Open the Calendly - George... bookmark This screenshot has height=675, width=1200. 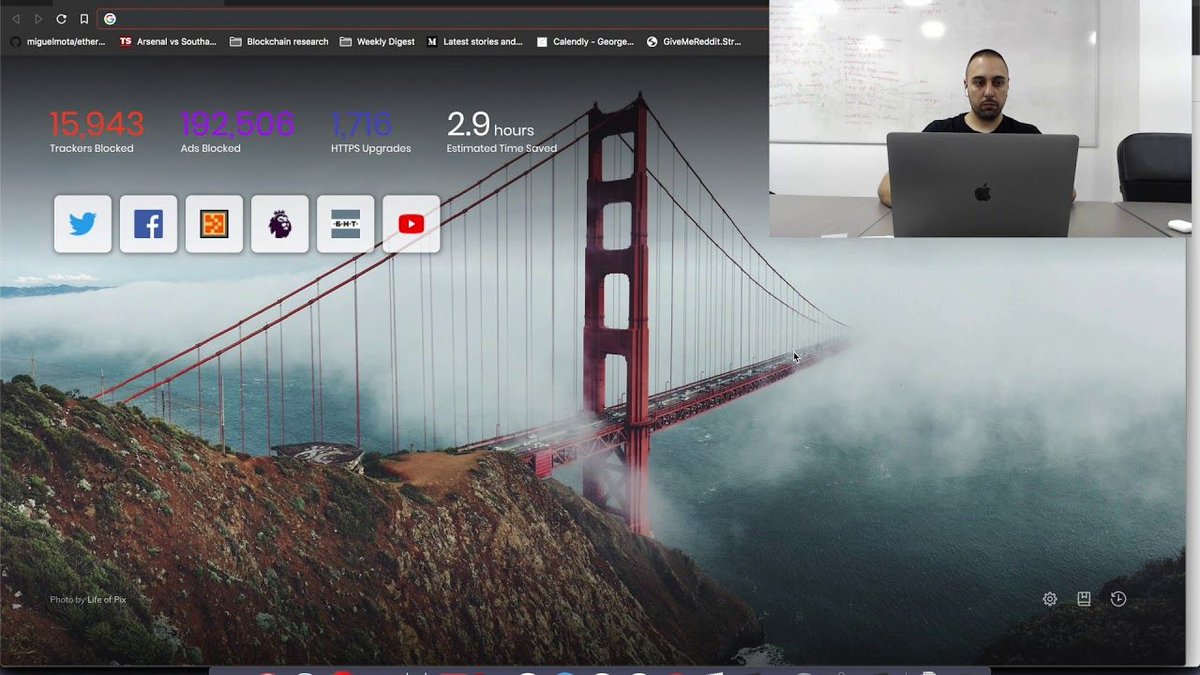coord(585,42)
